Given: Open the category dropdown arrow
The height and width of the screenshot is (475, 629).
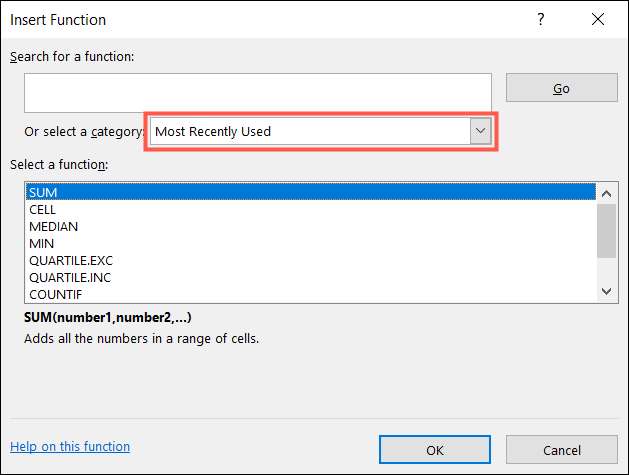Looking at the screenshot, I should point(481,131).
